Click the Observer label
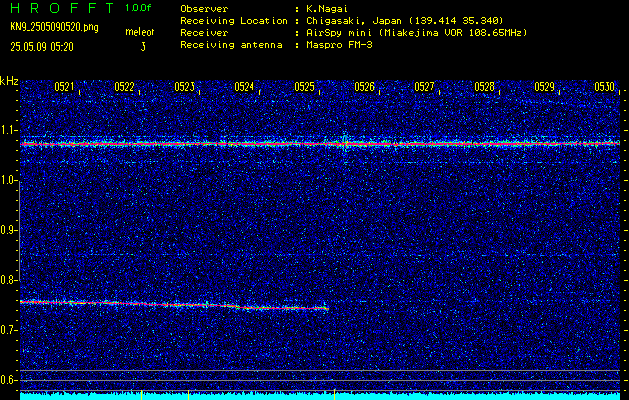The image size is (629, 400). click(204, 9)
